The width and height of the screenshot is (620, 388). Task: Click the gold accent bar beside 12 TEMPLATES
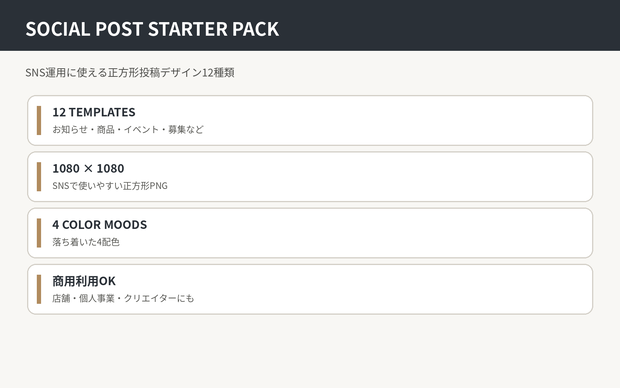pyautogui.click(x=39, y=120)
